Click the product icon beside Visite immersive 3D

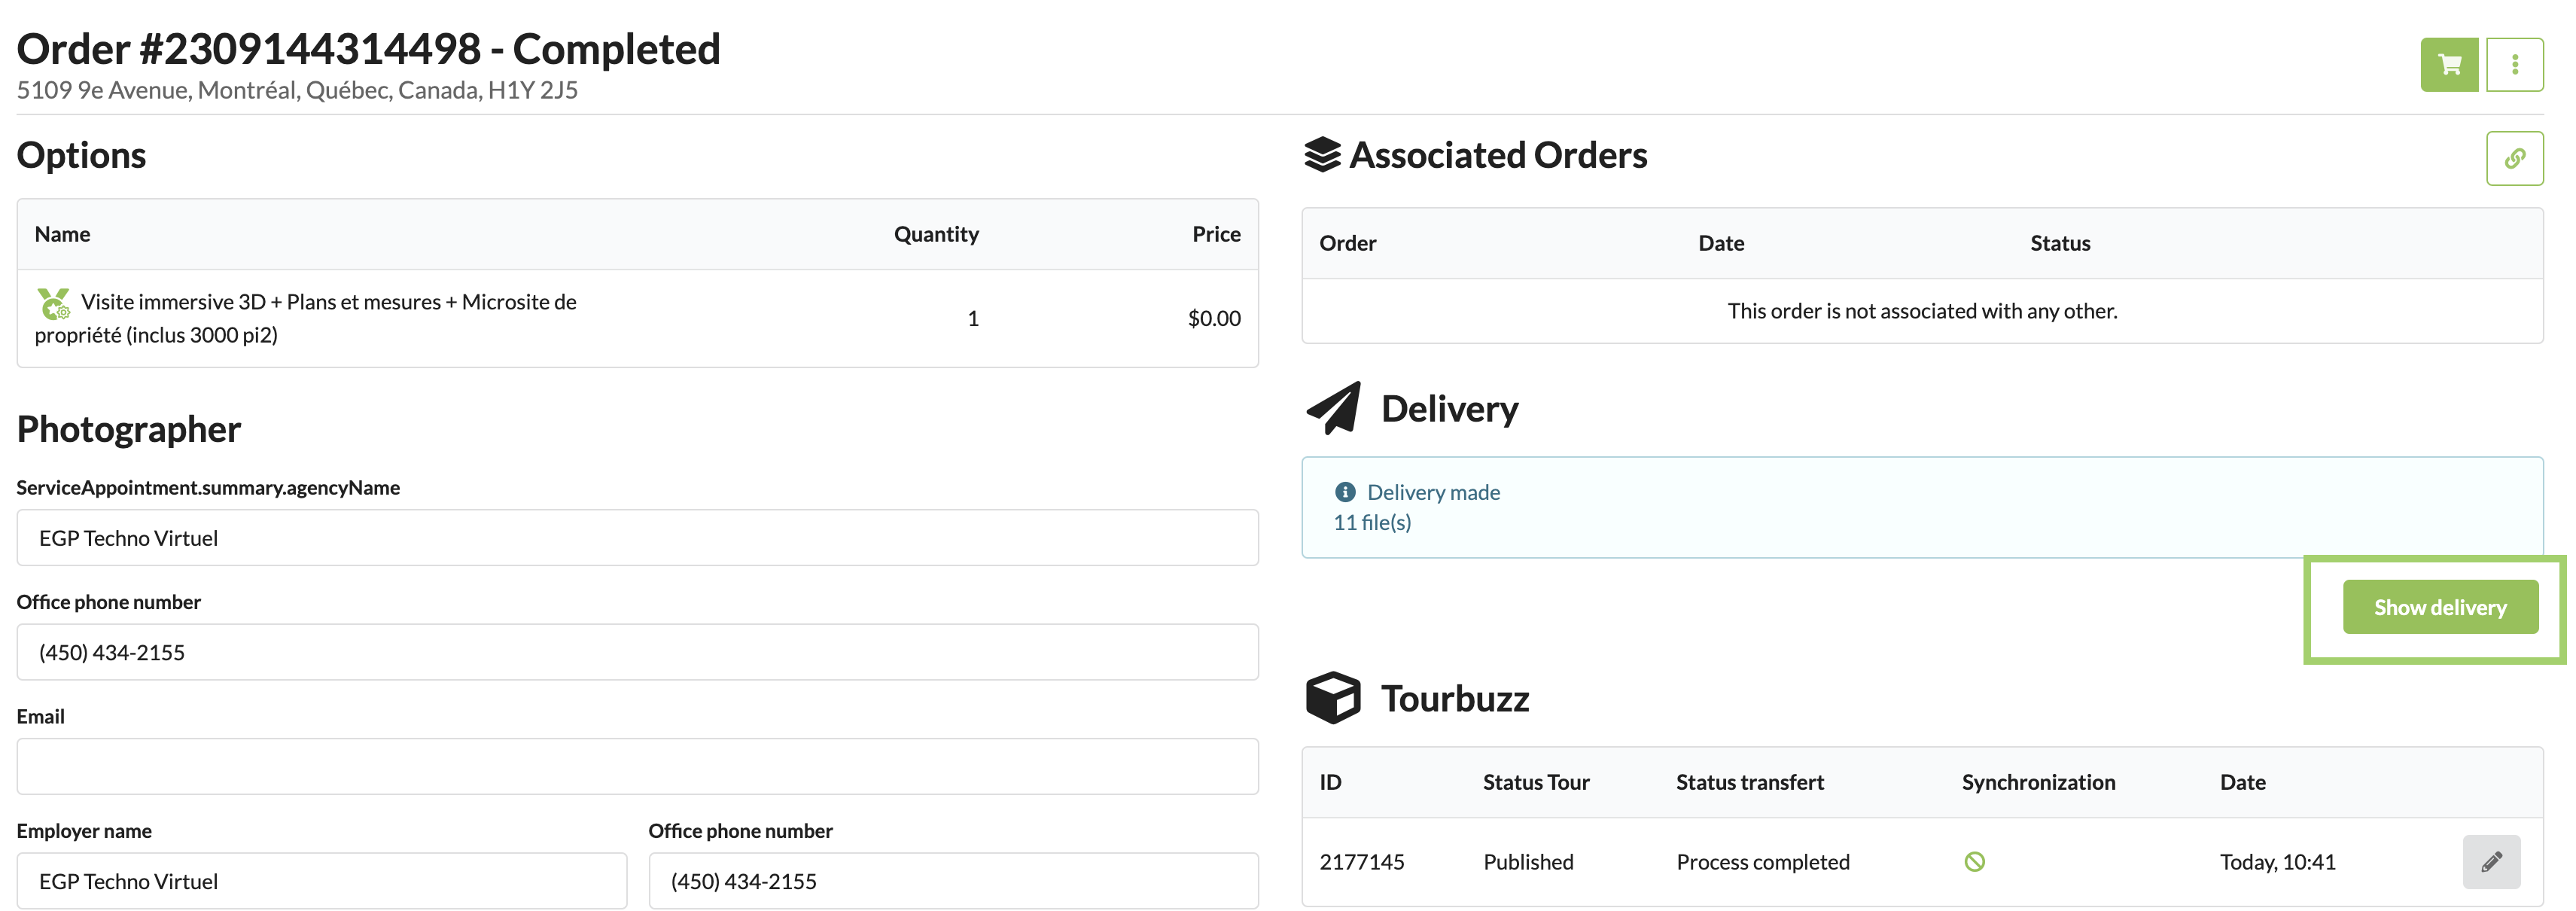(55, 302)
